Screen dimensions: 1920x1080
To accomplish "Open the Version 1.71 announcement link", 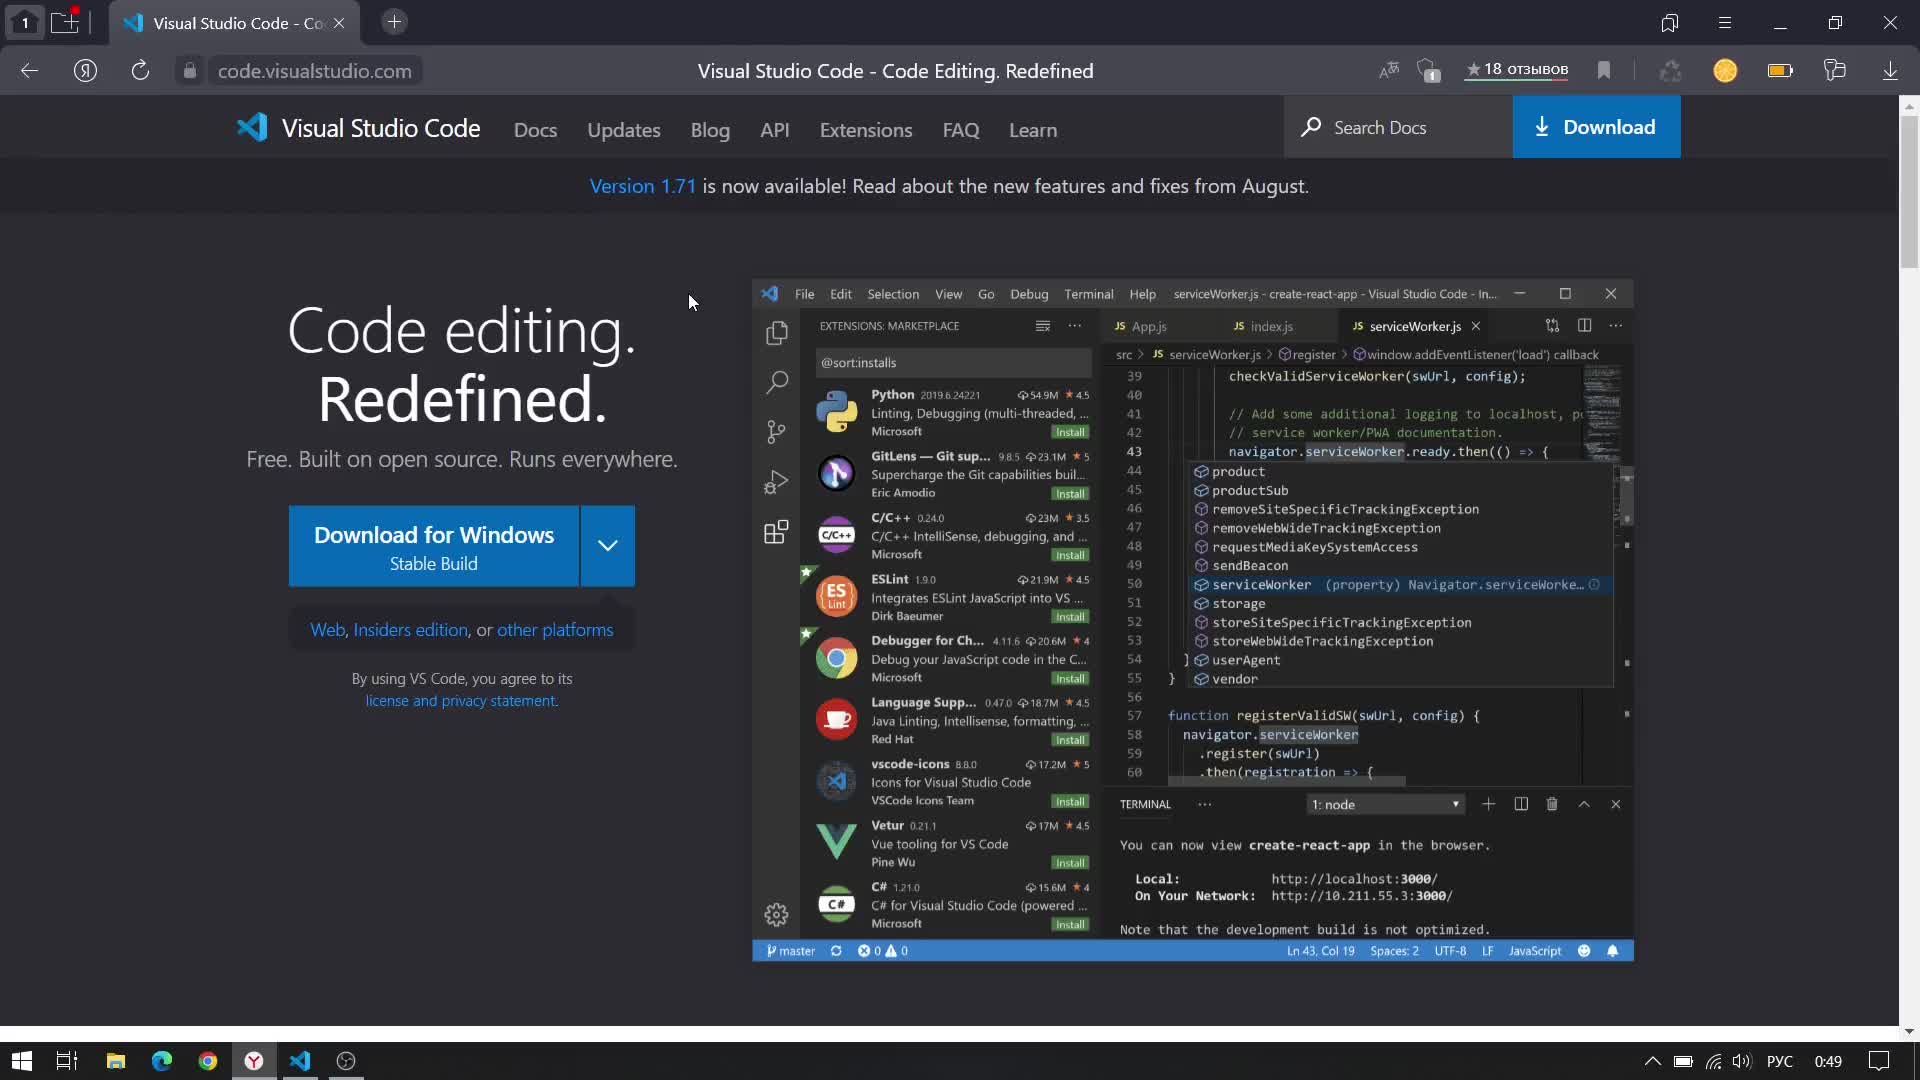I will [x=642, y=186].
